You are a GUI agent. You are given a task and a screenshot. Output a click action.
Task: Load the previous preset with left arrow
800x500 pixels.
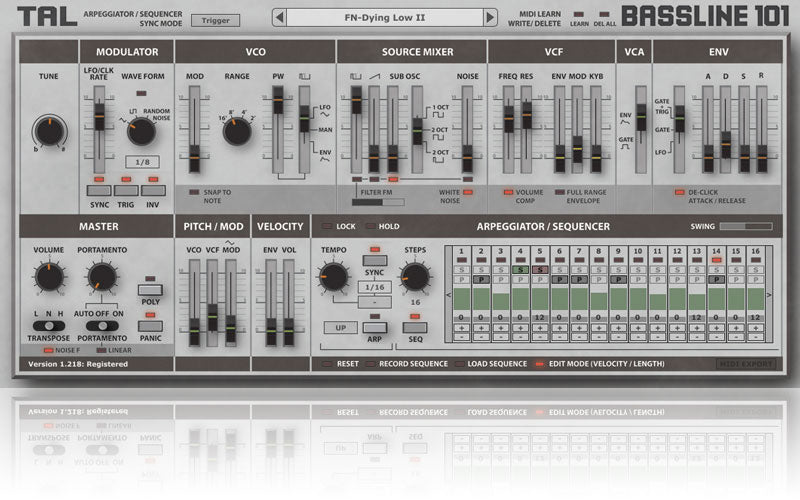(x=279, y=18)
